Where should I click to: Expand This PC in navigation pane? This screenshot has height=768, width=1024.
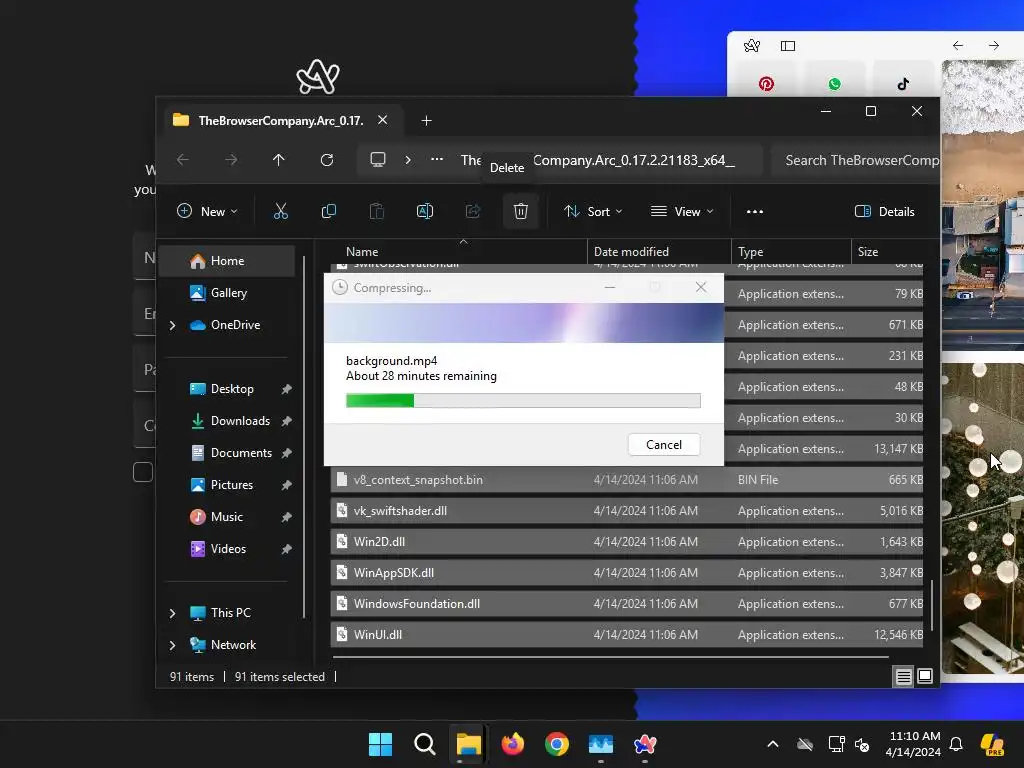coord(172,613)
